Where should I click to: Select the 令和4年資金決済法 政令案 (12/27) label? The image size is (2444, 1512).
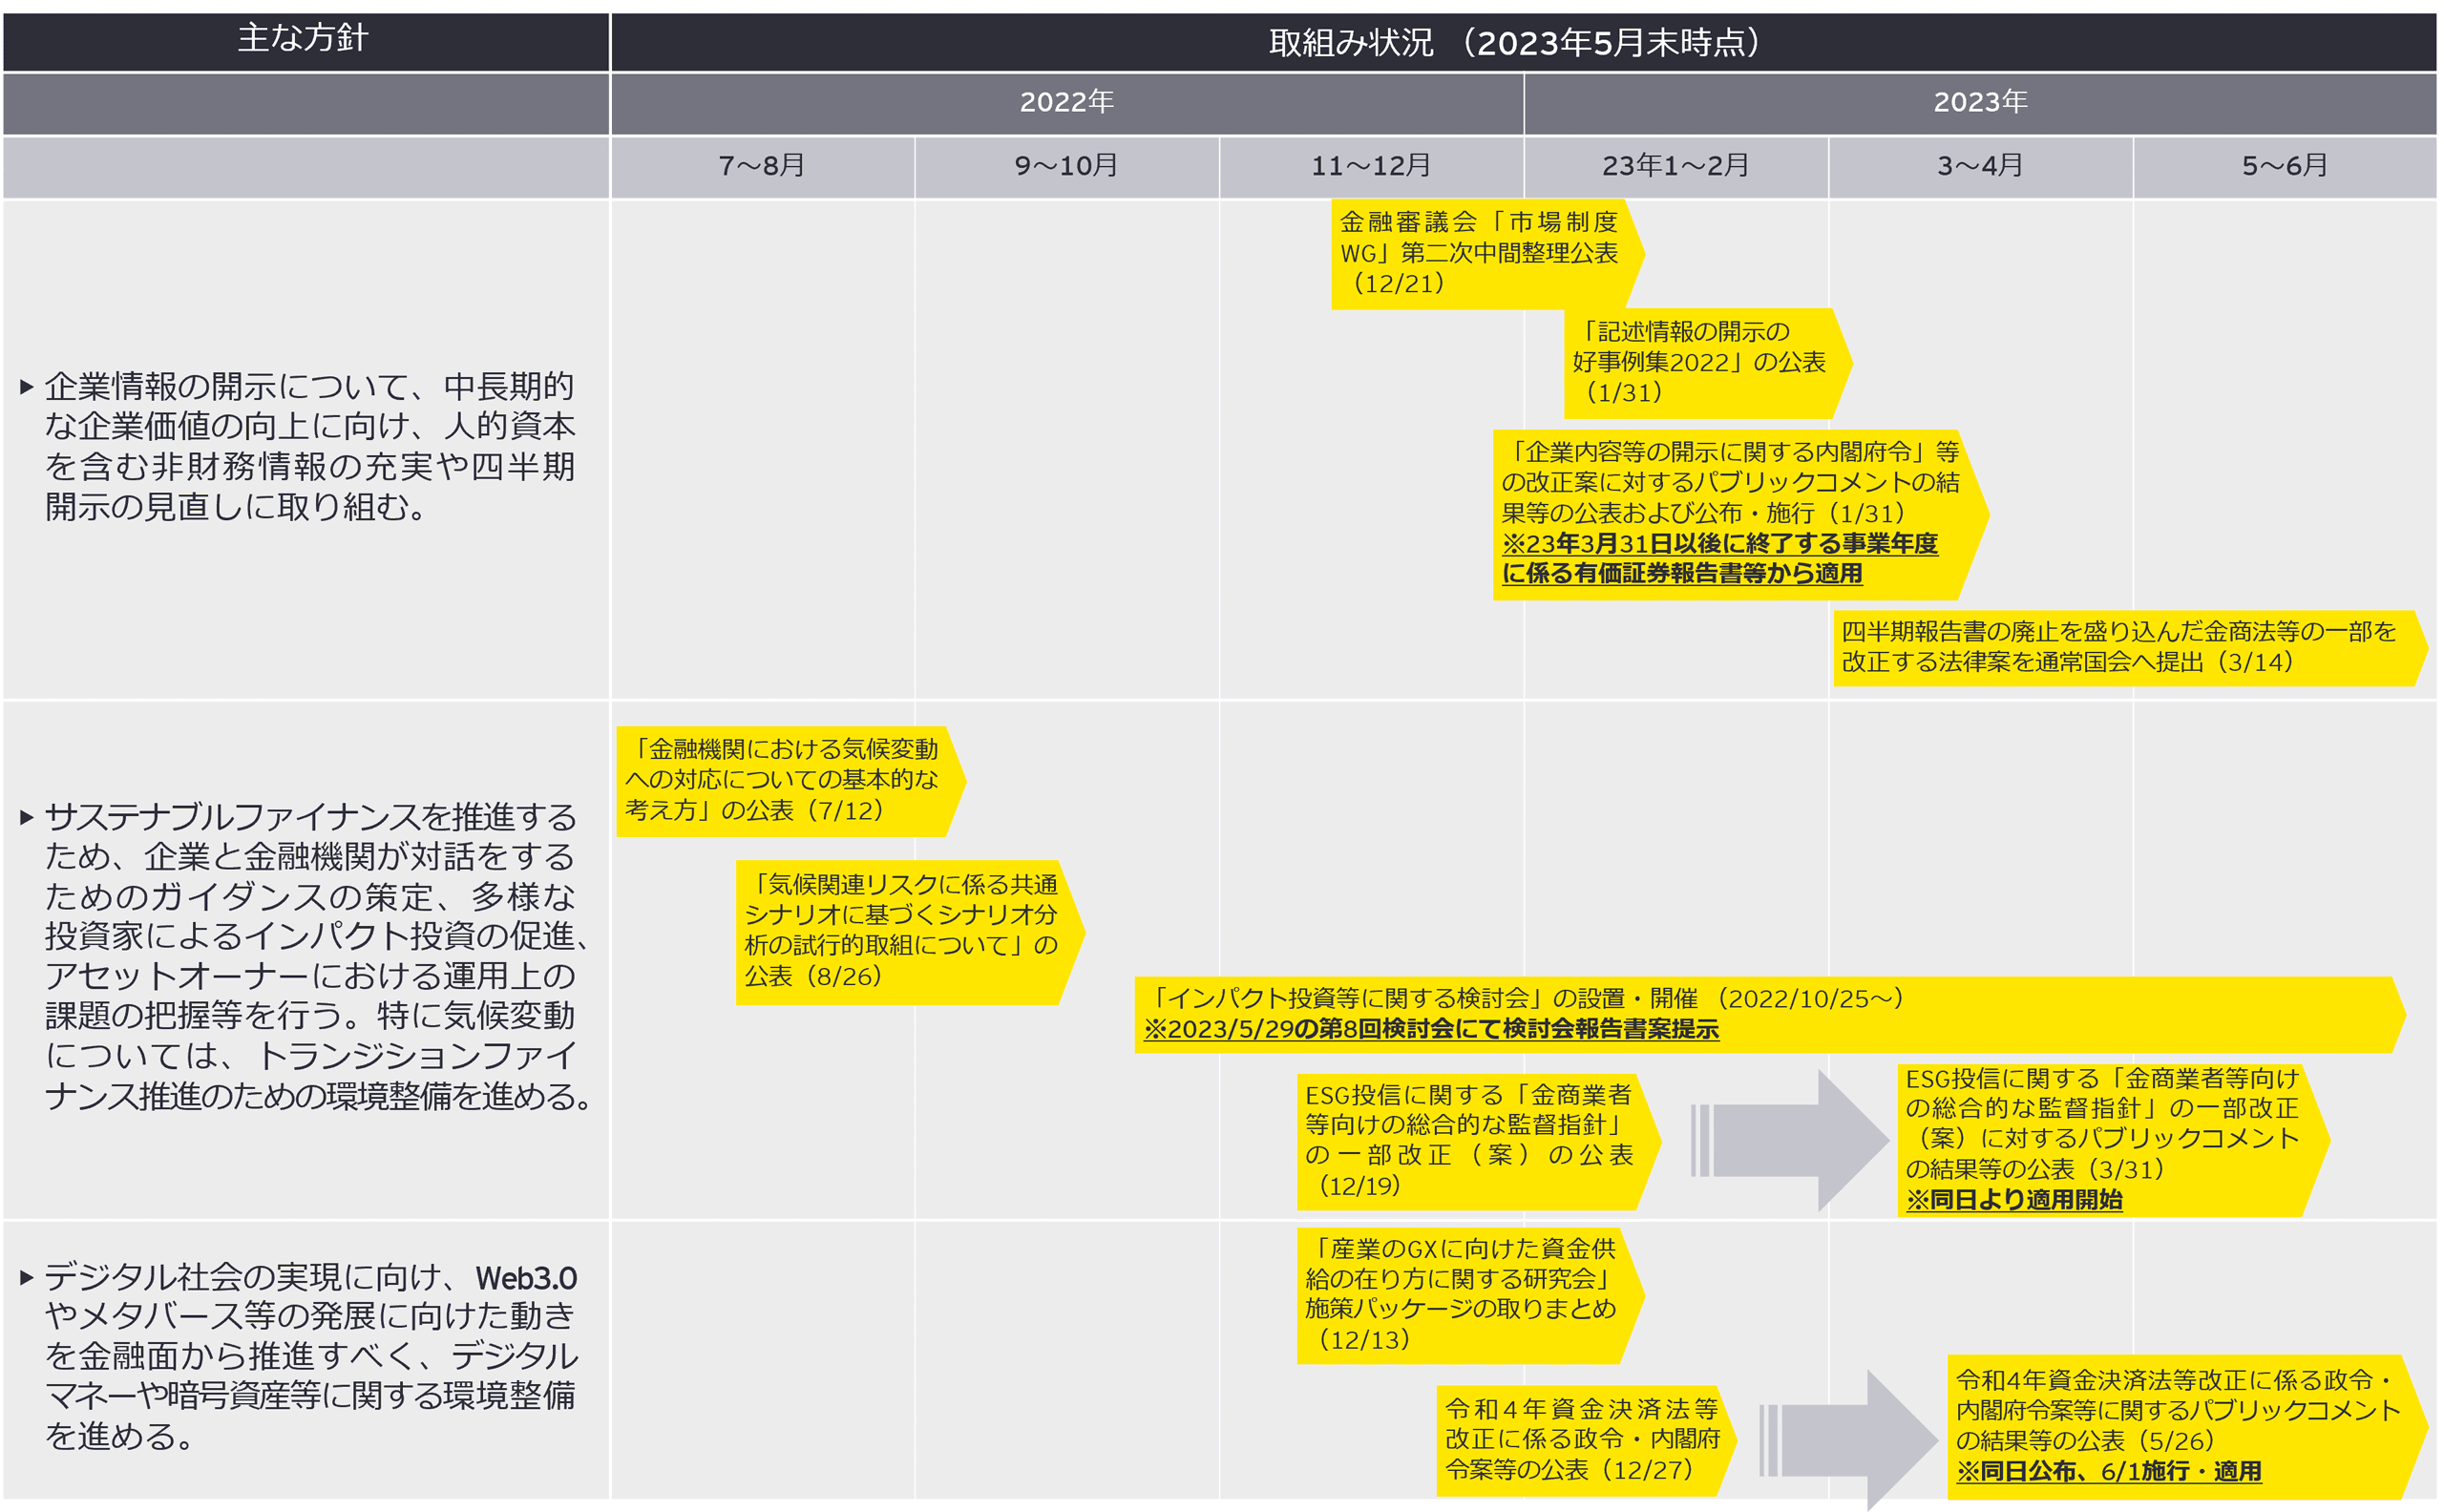point(1586,1440)
